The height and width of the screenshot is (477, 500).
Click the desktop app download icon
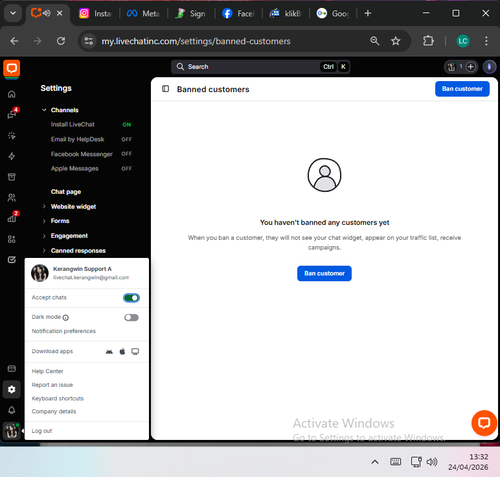click(135, 351)
